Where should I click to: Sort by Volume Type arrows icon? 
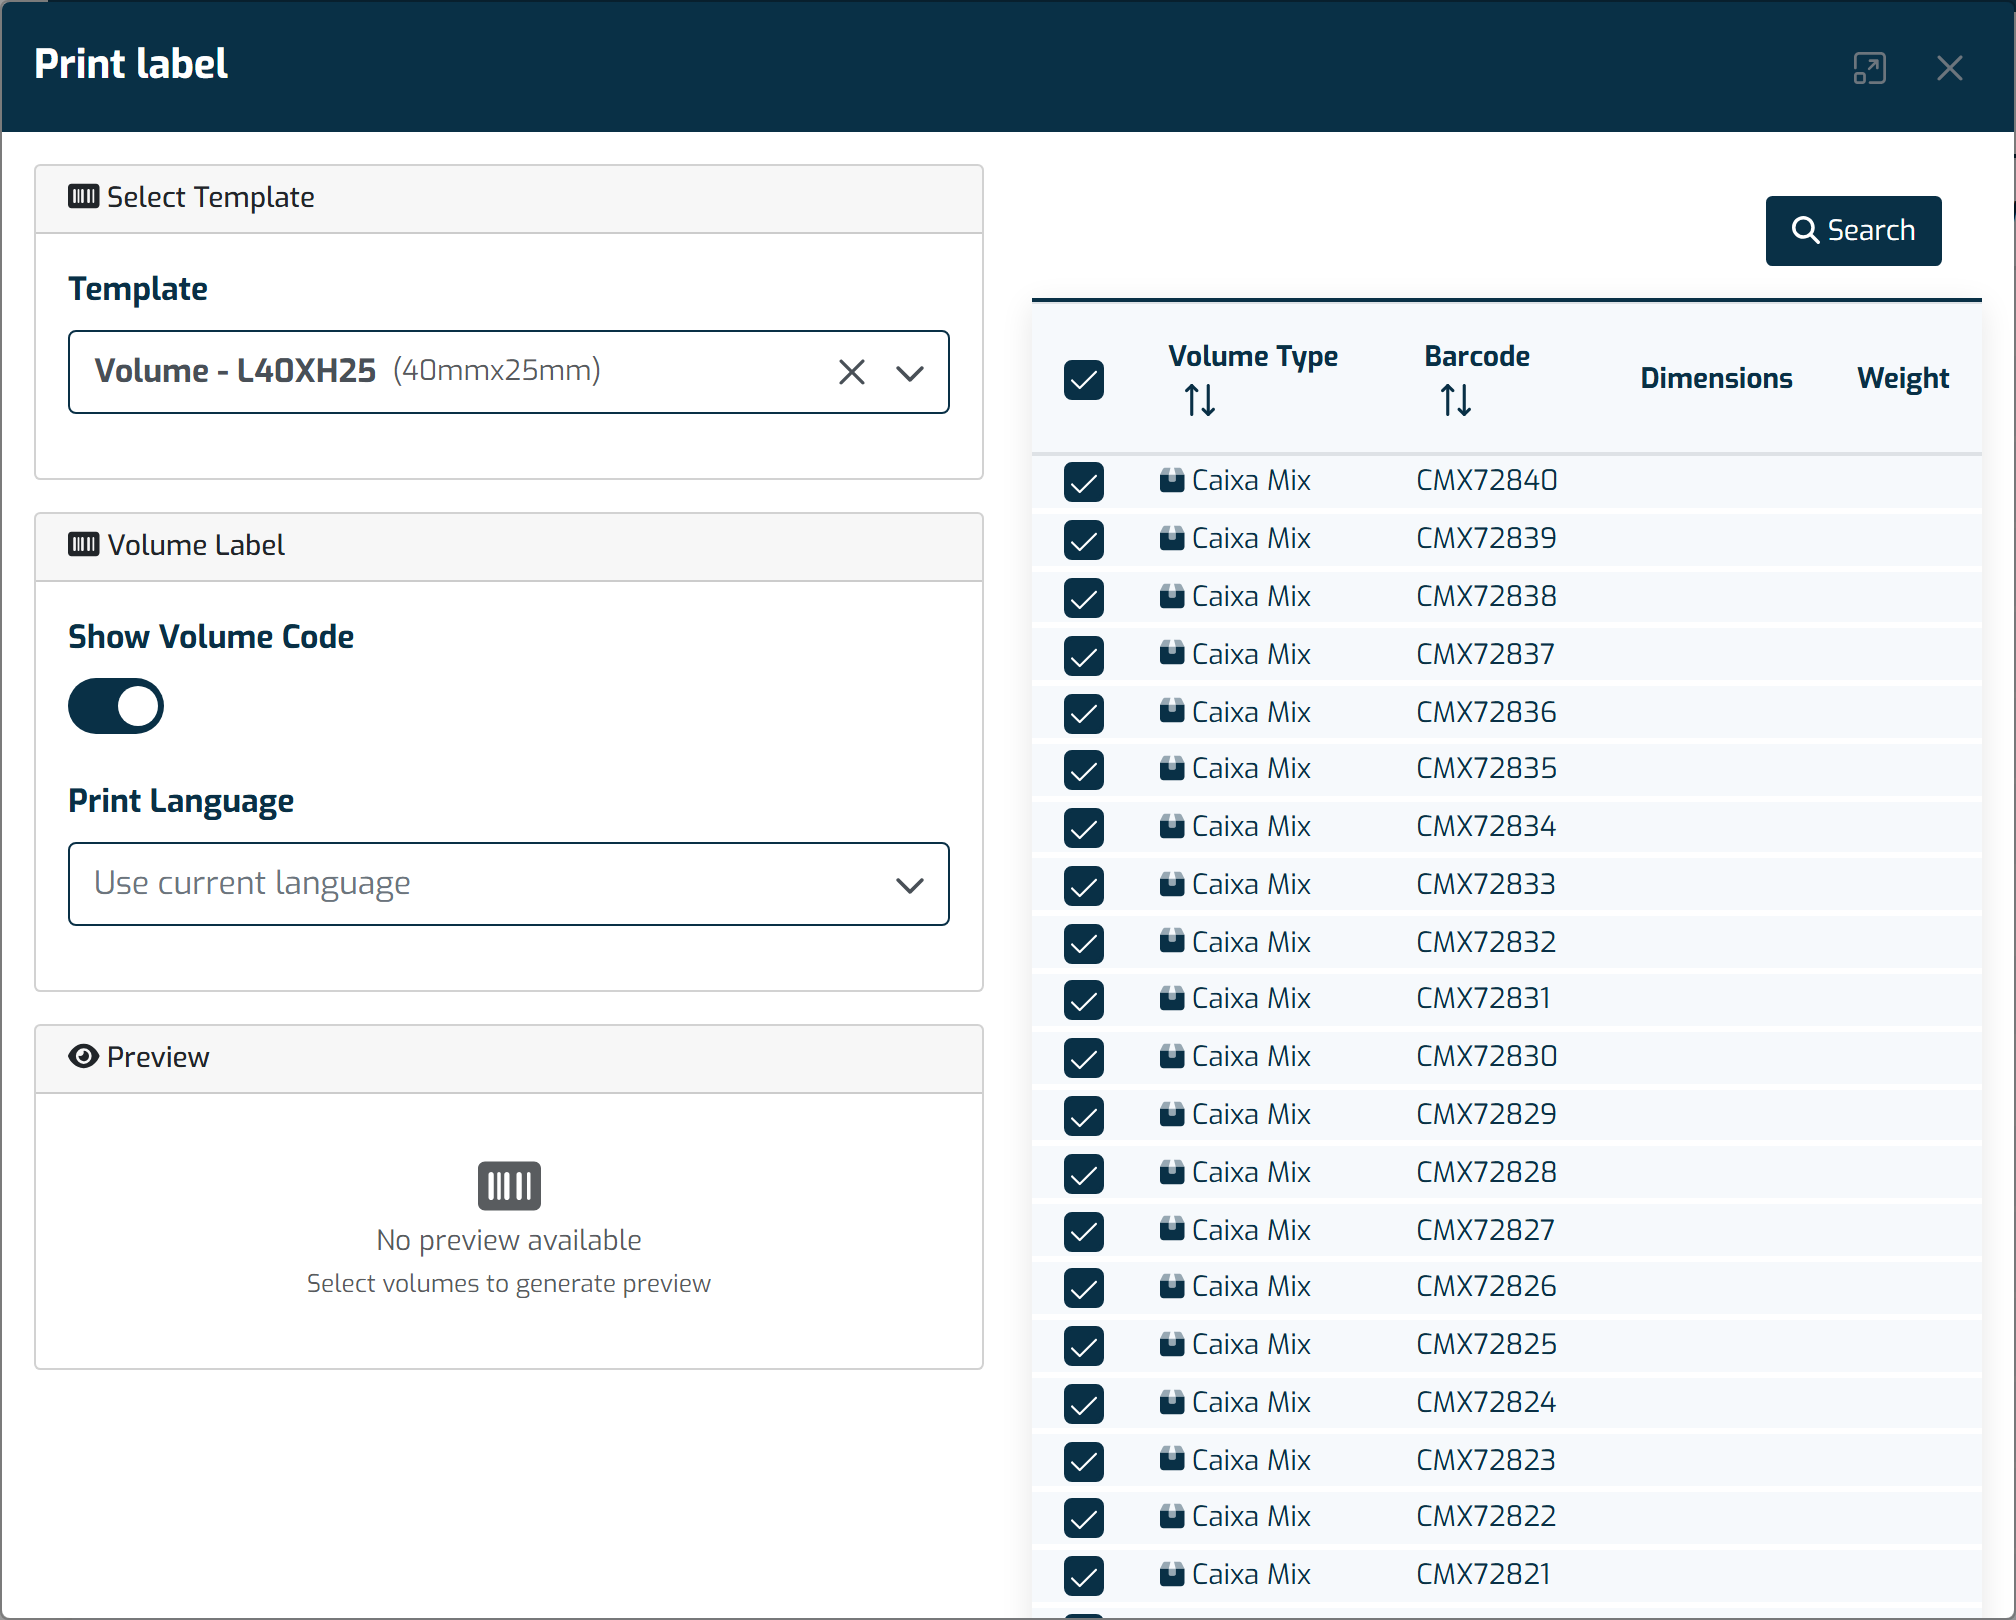tap(1200, 400)
